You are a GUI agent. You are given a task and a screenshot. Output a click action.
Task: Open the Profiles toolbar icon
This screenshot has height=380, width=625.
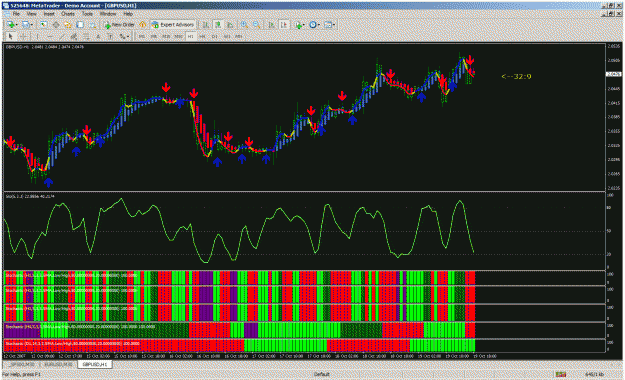pyautogui.click(x=26, y=25)
